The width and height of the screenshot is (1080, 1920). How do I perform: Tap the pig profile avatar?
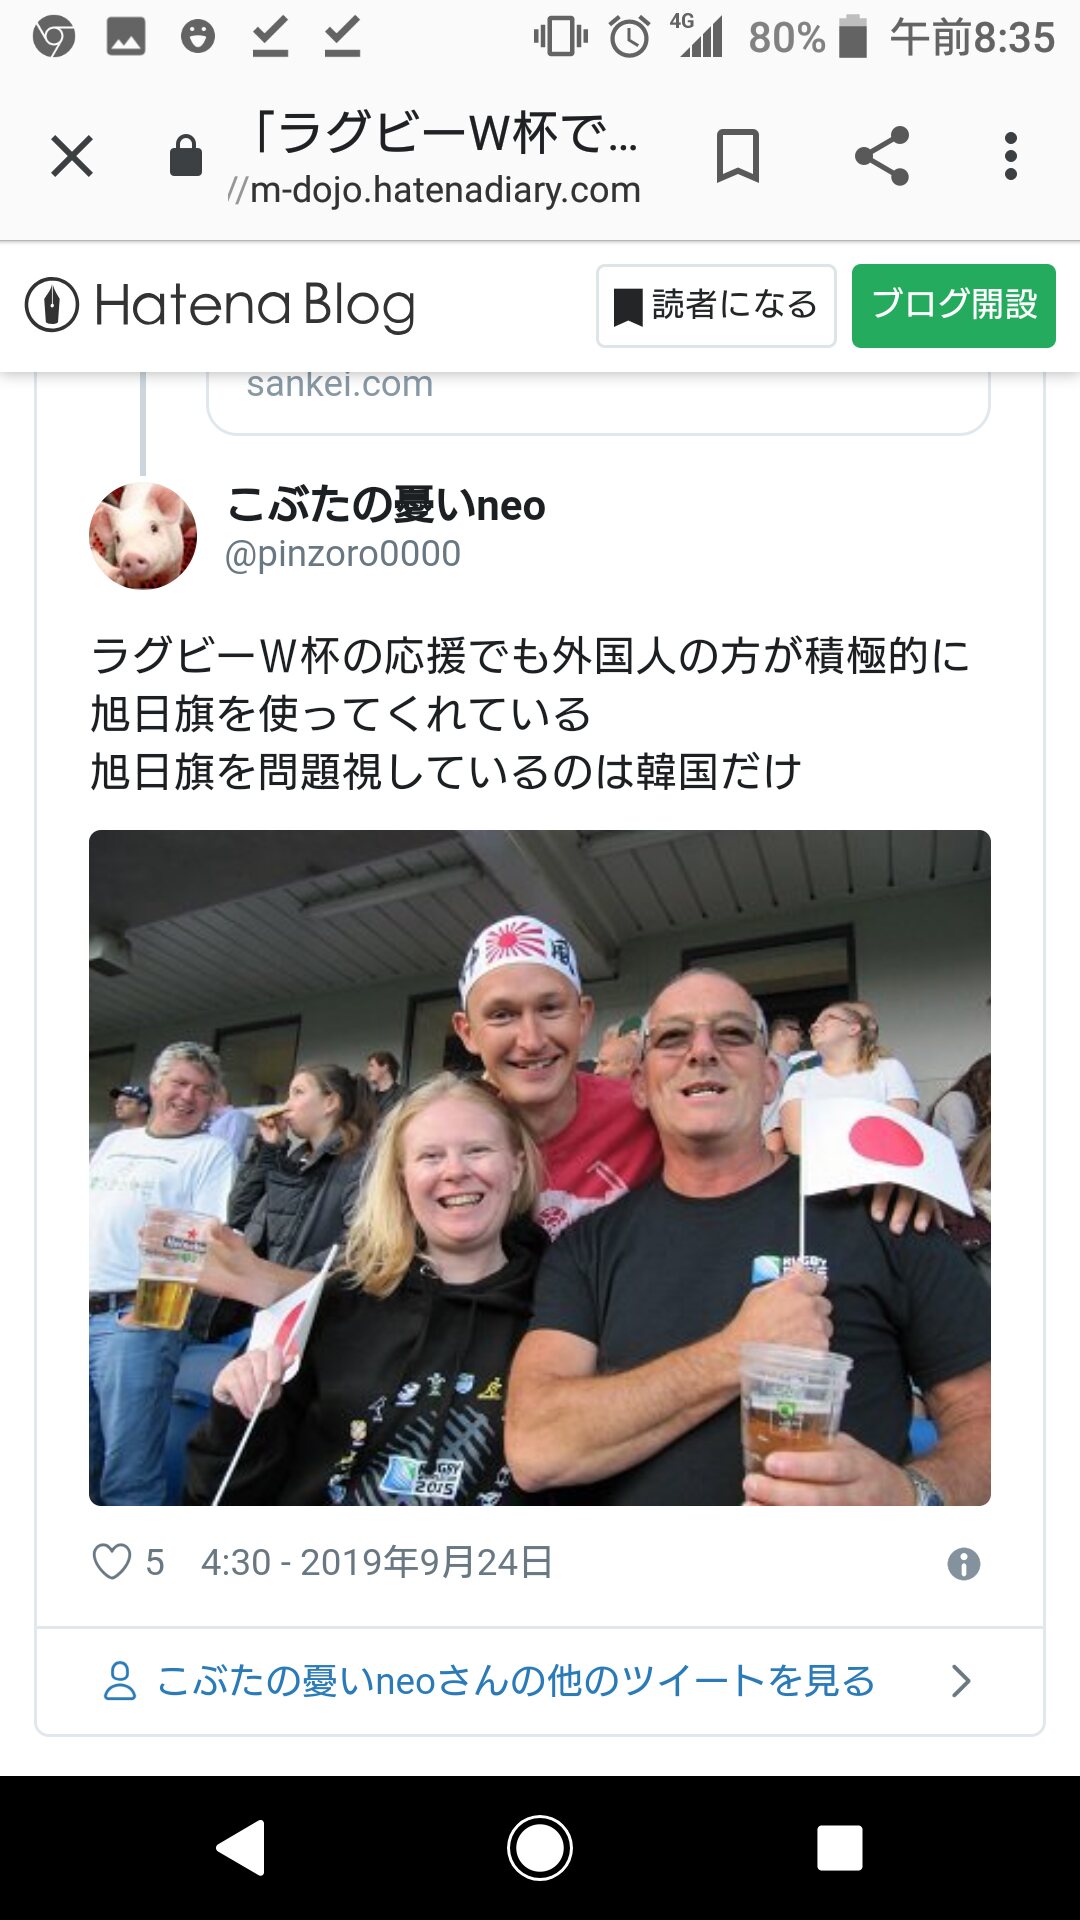point(143,536)
